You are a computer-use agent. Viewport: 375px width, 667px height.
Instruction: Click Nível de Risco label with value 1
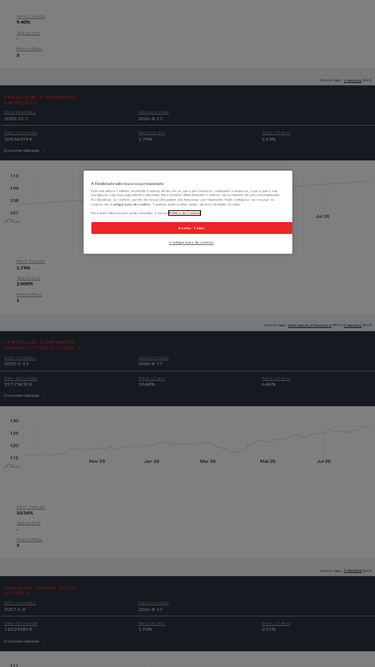coord(29,294)
